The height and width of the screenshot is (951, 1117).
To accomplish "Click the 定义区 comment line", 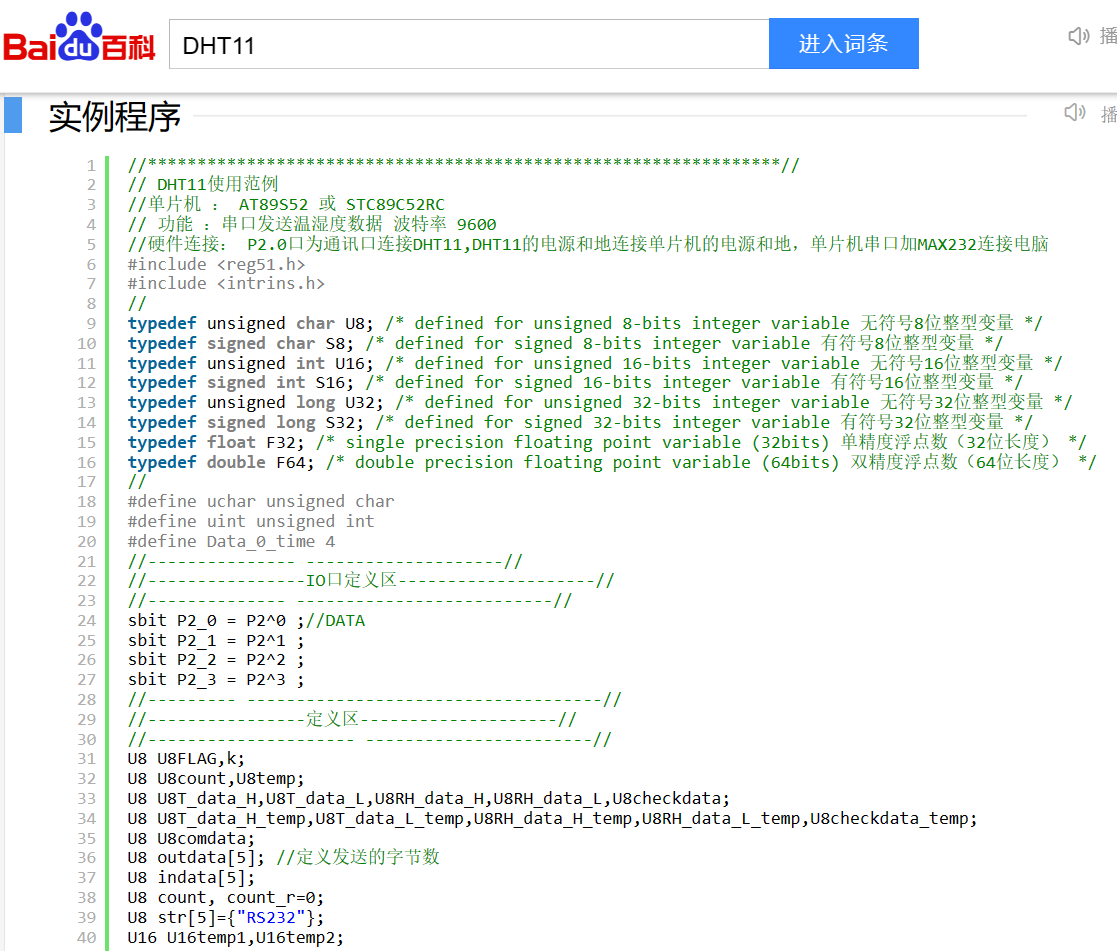I will [x=352, y=719].
